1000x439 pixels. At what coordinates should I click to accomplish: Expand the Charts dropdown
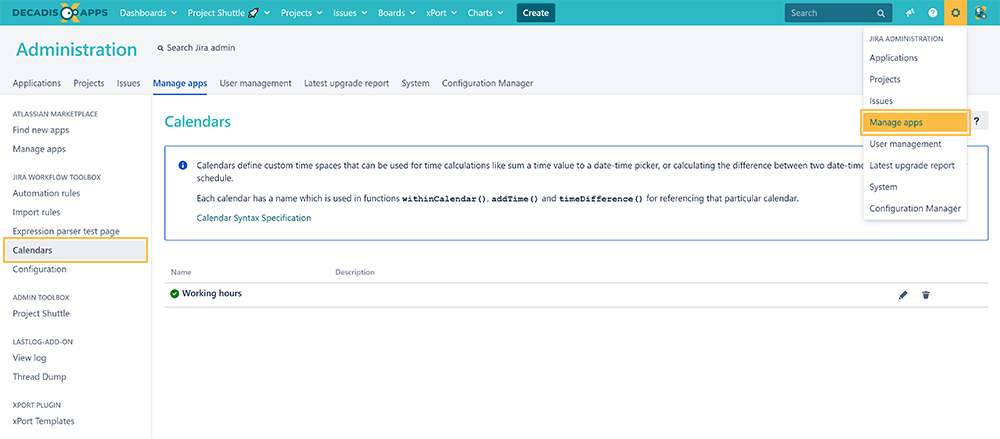point(485,13)
